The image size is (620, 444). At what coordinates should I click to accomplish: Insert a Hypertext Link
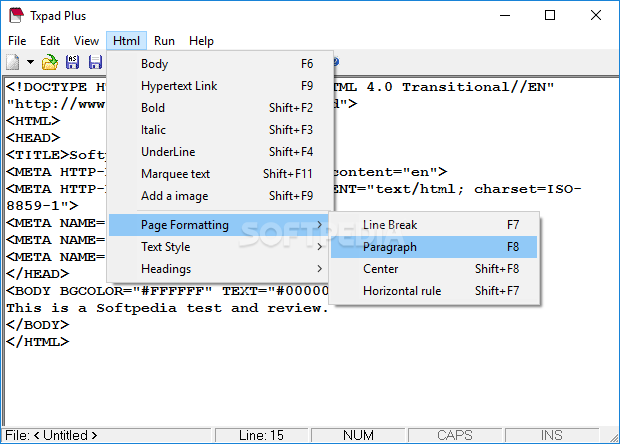221,86
